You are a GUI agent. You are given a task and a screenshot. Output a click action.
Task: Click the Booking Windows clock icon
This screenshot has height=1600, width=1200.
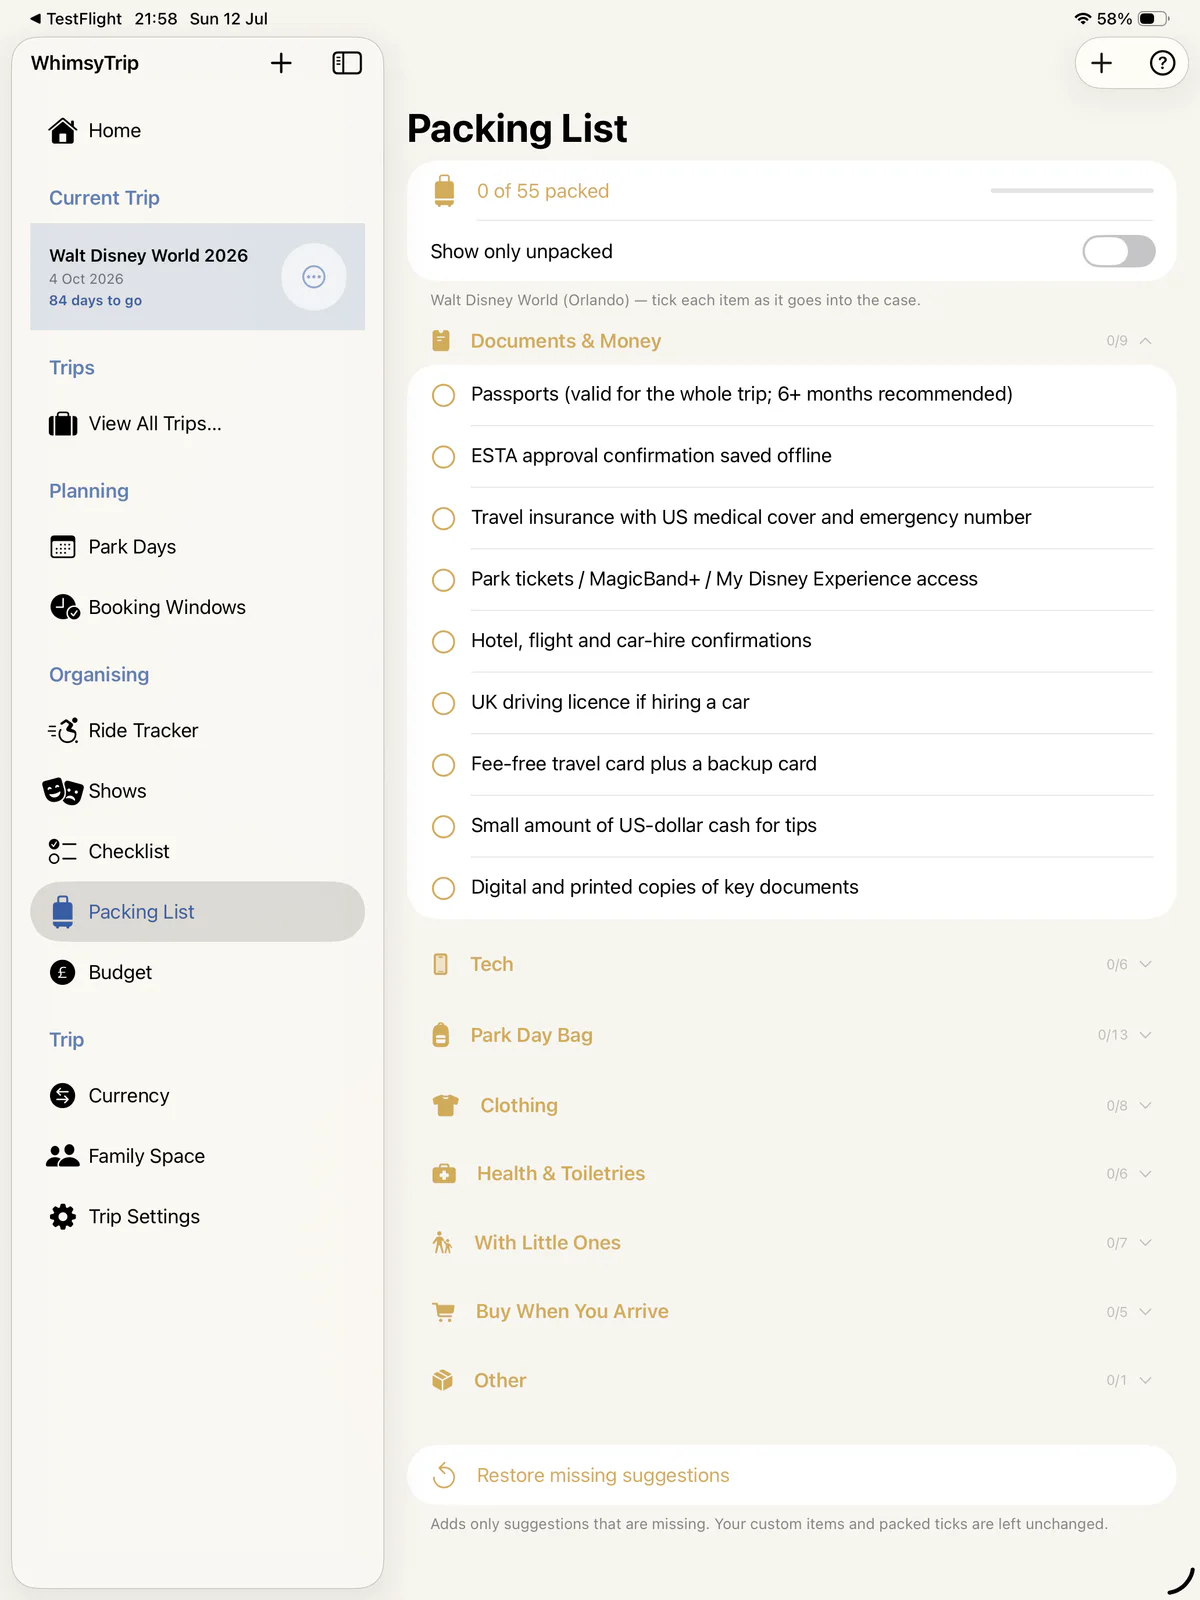pyautogui.click(x=65, y=607)
